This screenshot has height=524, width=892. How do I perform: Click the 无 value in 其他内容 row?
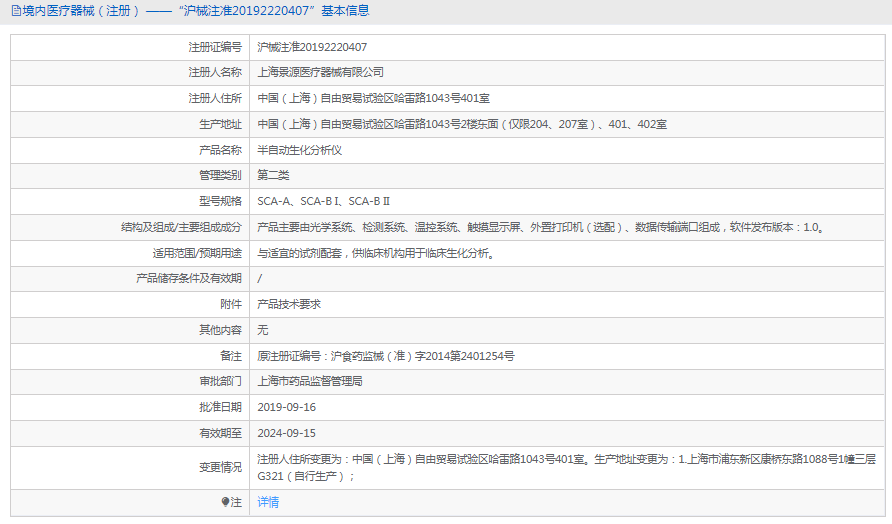coord(262,330)
